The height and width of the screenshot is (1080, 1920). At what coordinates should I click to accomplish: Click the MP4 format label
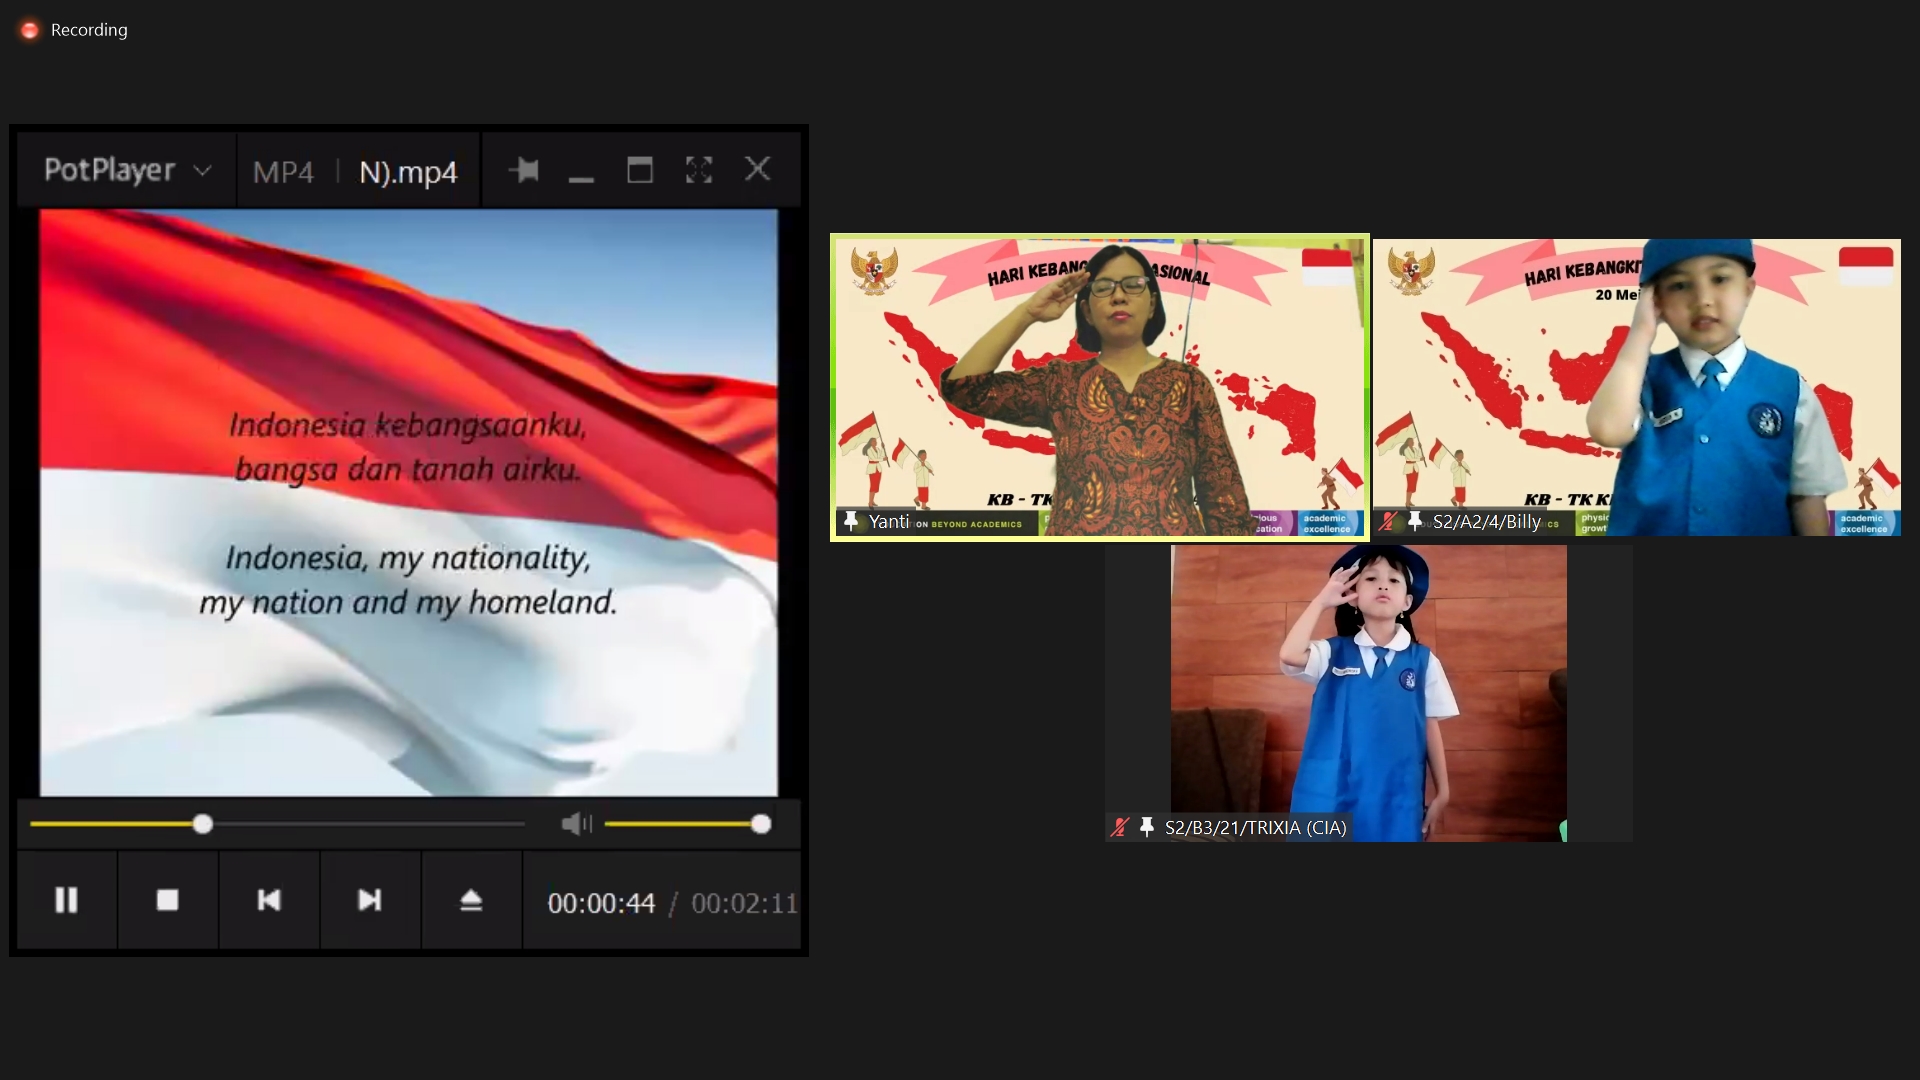pyautogui.click(x=283, y=172)
